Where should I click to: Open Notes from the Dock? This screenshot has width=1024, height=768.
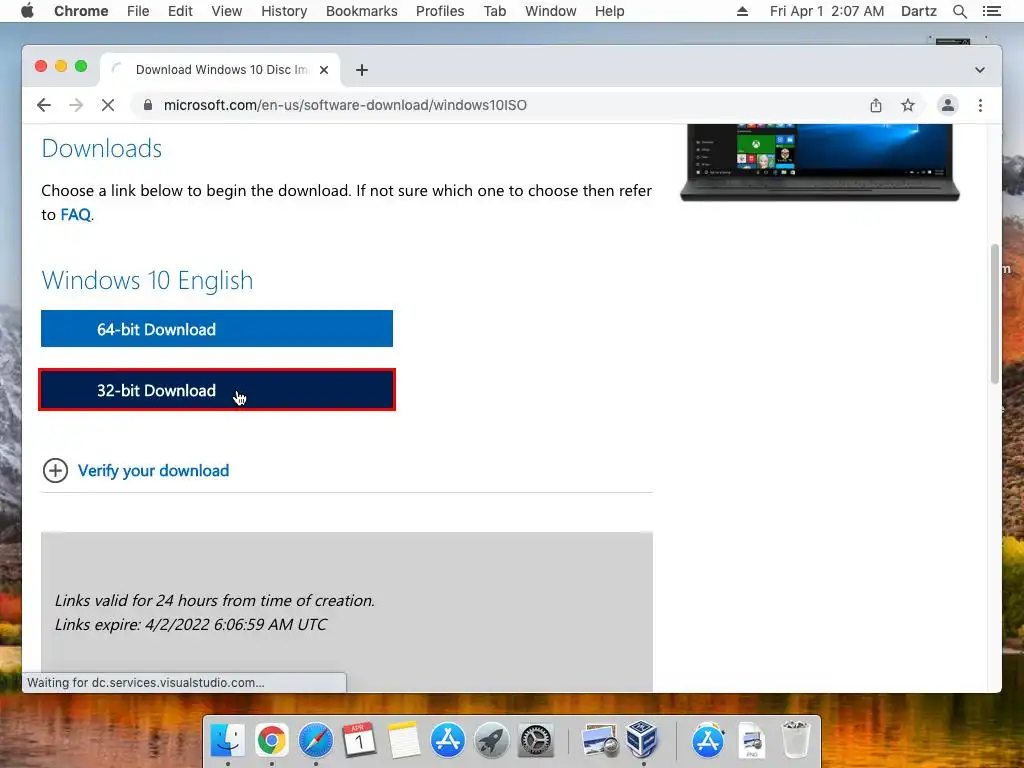point(404,741)
